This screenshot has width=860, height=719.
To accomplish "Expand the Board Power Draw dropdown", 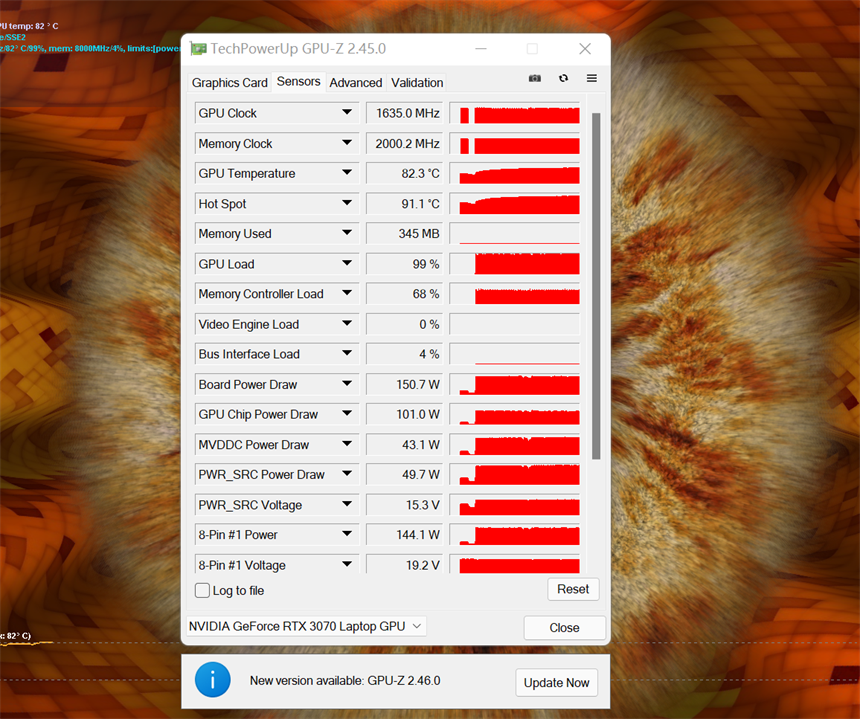I will [347, 384].
